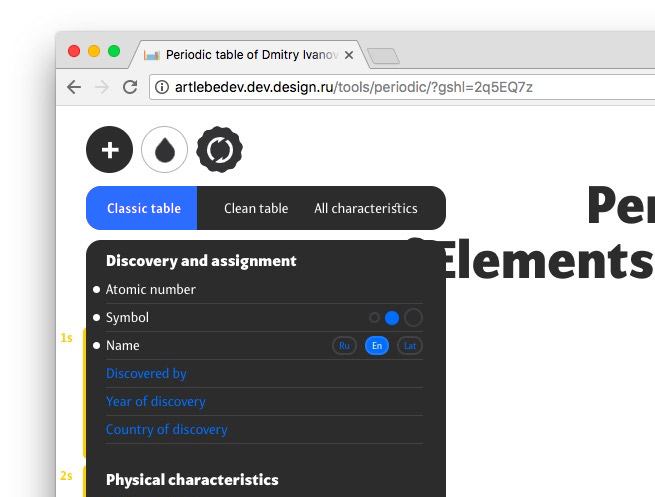Enable the Discovered by characteristic
This screenshot has height=497, width=655.
coord(146,374)
